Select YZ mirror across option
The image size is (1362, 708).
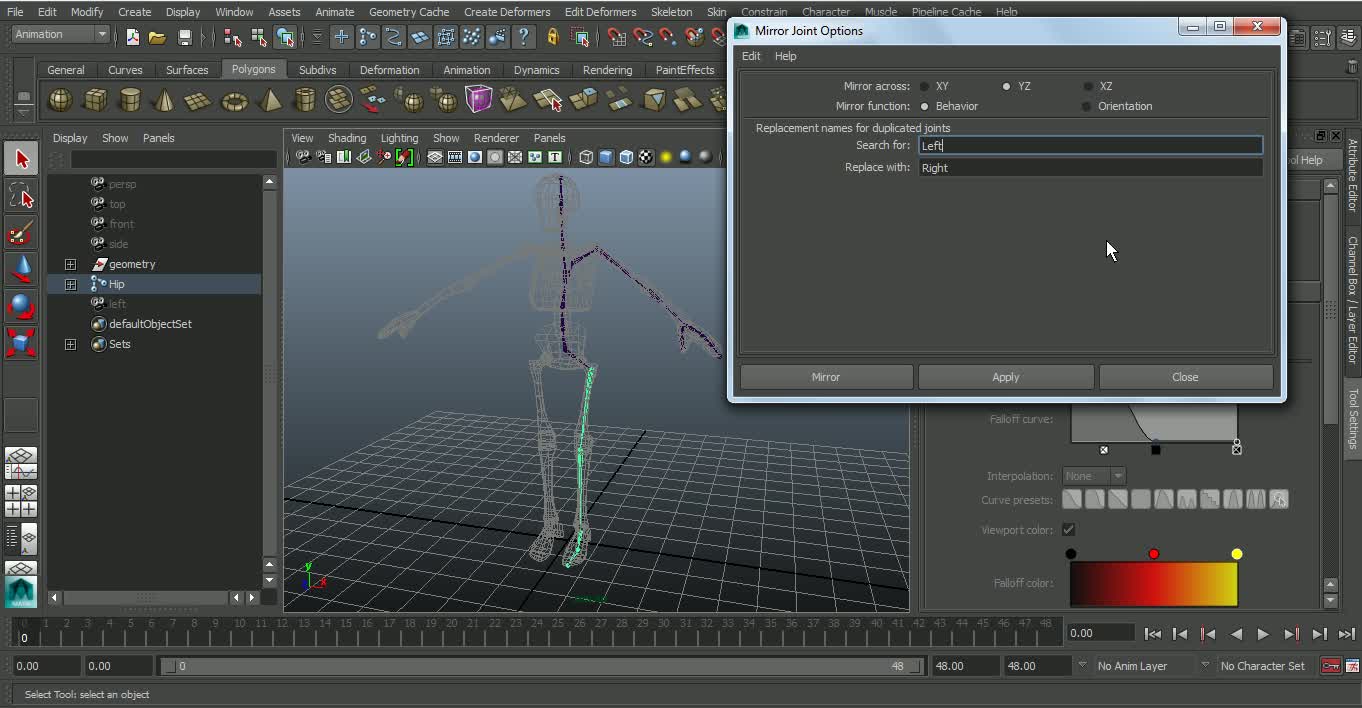tap(1007, 86)
